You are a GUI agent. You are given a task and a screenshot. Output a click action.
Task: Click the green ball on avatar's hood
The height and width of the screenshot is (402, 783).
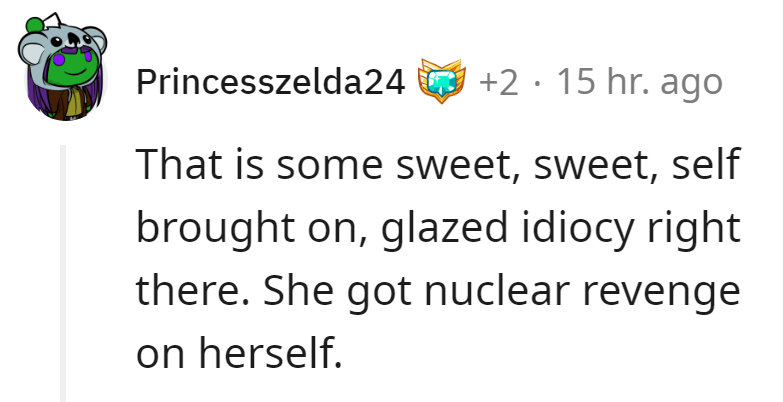(34, 25)
